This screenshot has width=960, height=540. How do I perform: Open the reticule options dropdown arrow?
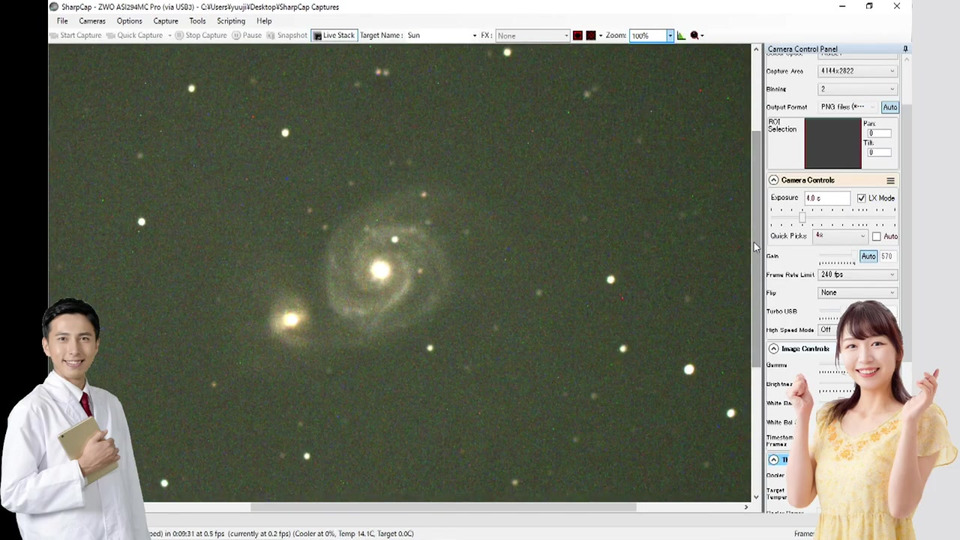(x=601, y=36)
